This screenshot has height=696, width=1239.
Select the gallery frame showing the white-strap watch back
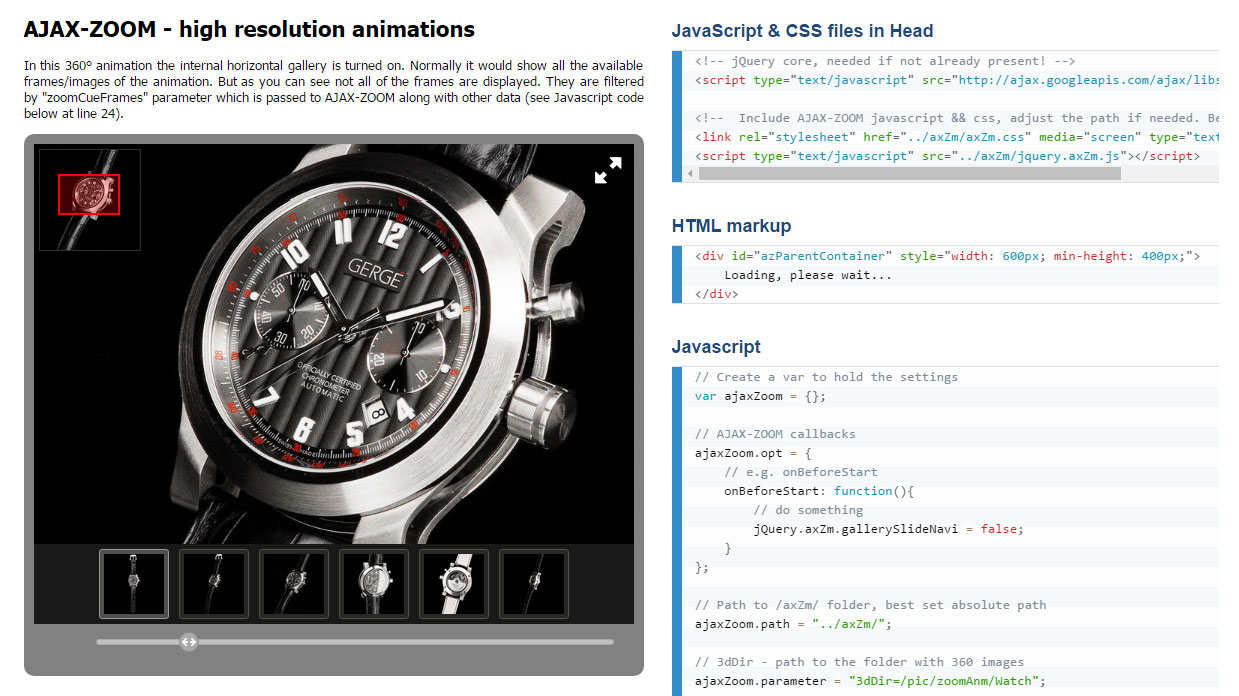click(454, 584)
